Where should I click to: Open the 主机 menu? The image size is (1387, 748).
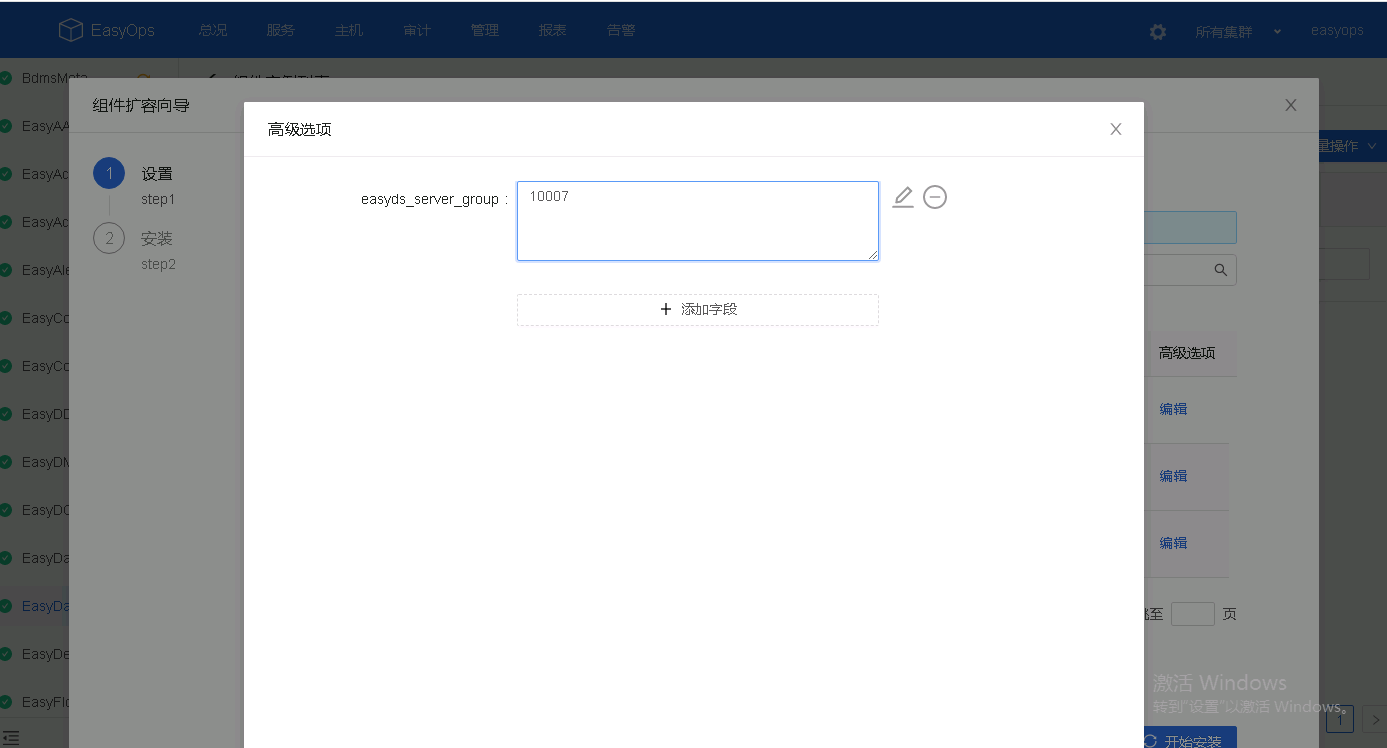(349, 30)
